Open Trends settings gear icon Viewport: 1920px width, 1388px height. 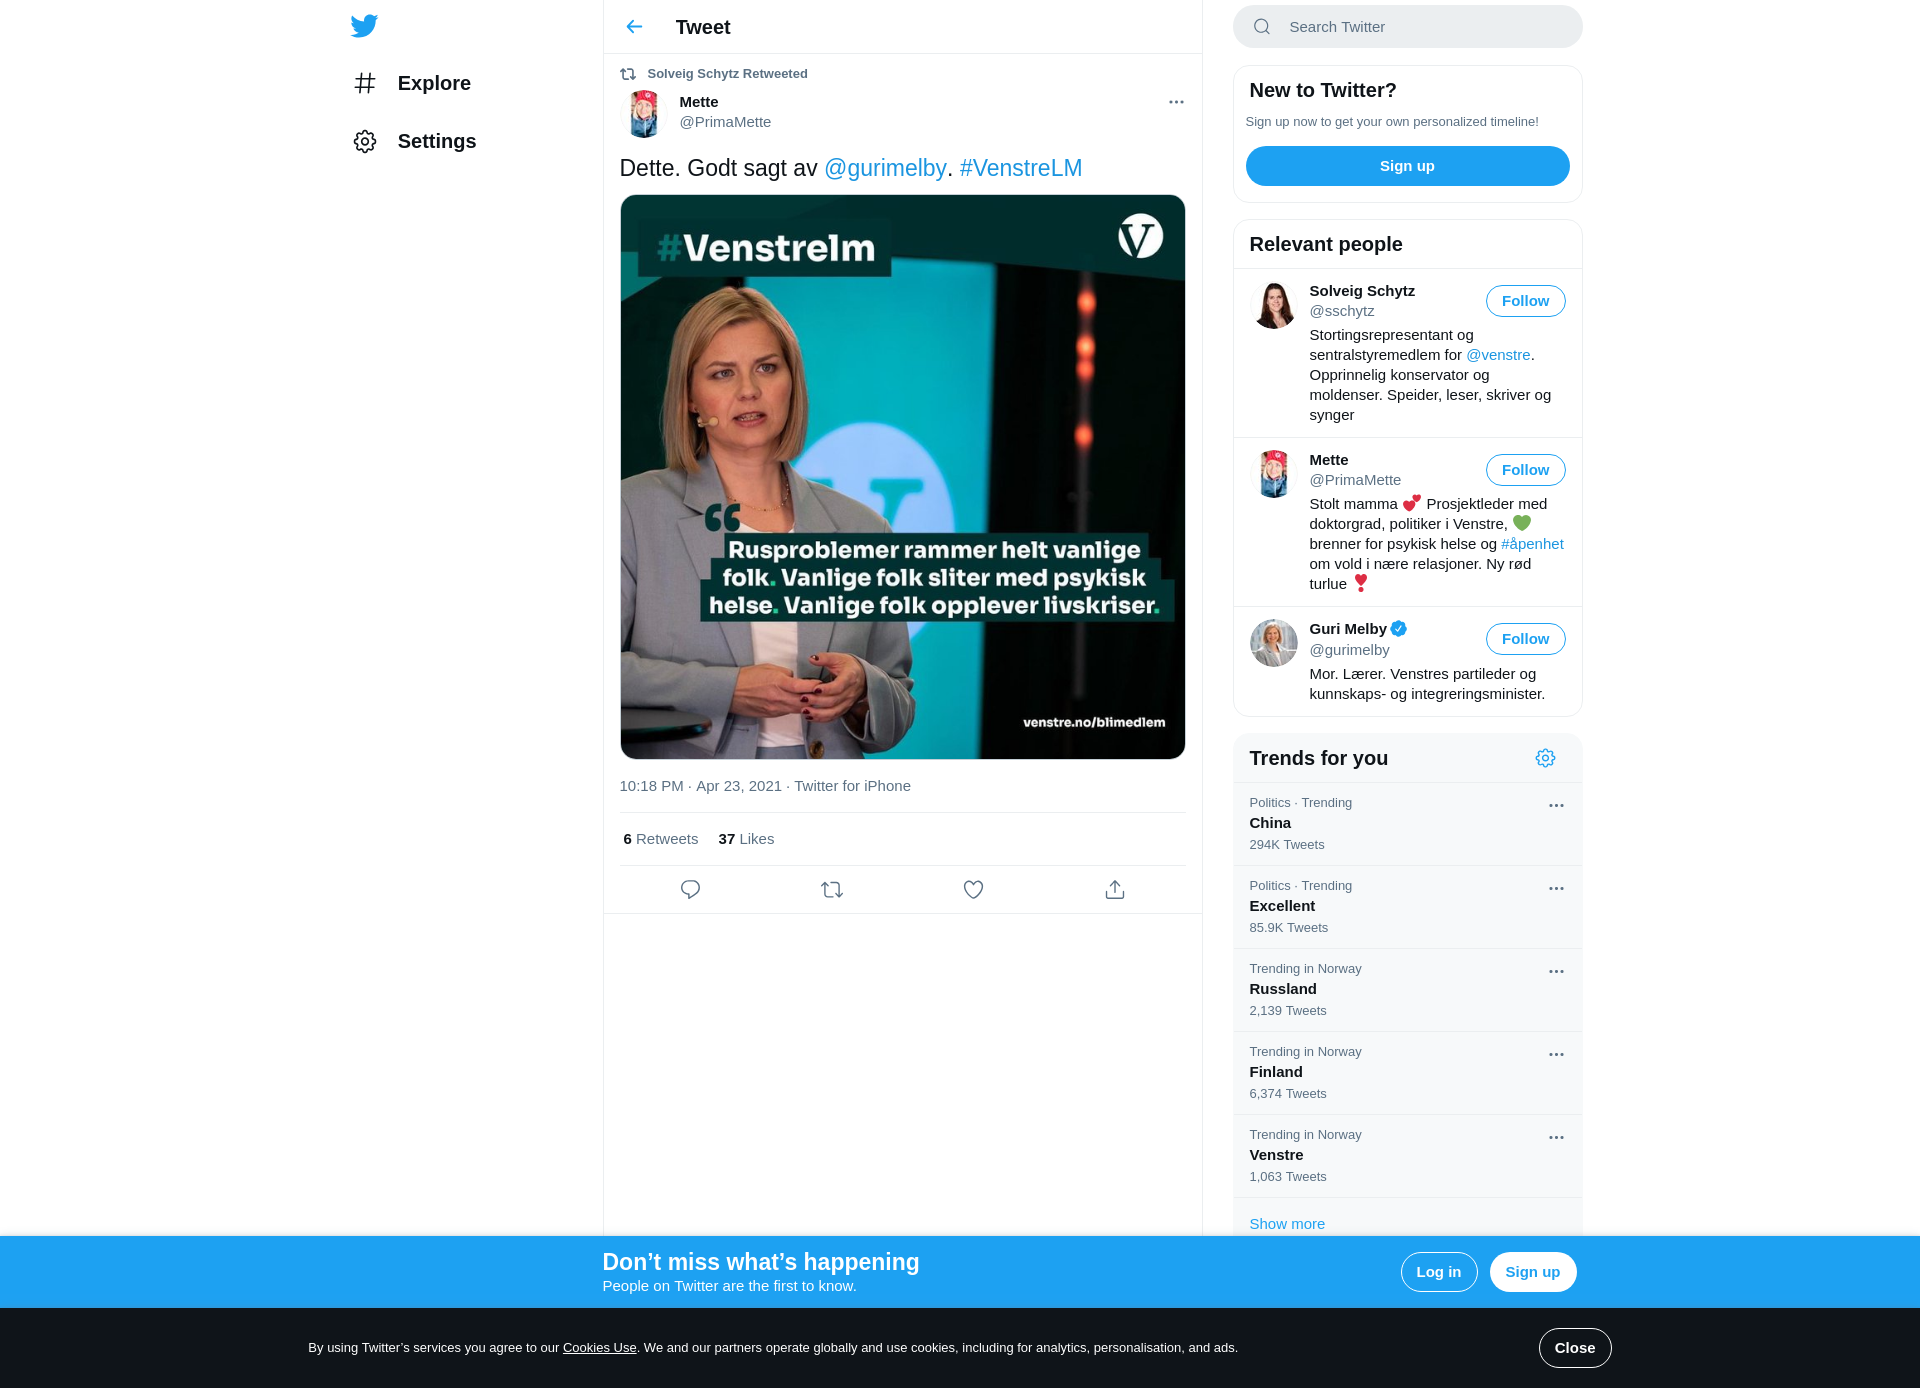click(1545, 758)
